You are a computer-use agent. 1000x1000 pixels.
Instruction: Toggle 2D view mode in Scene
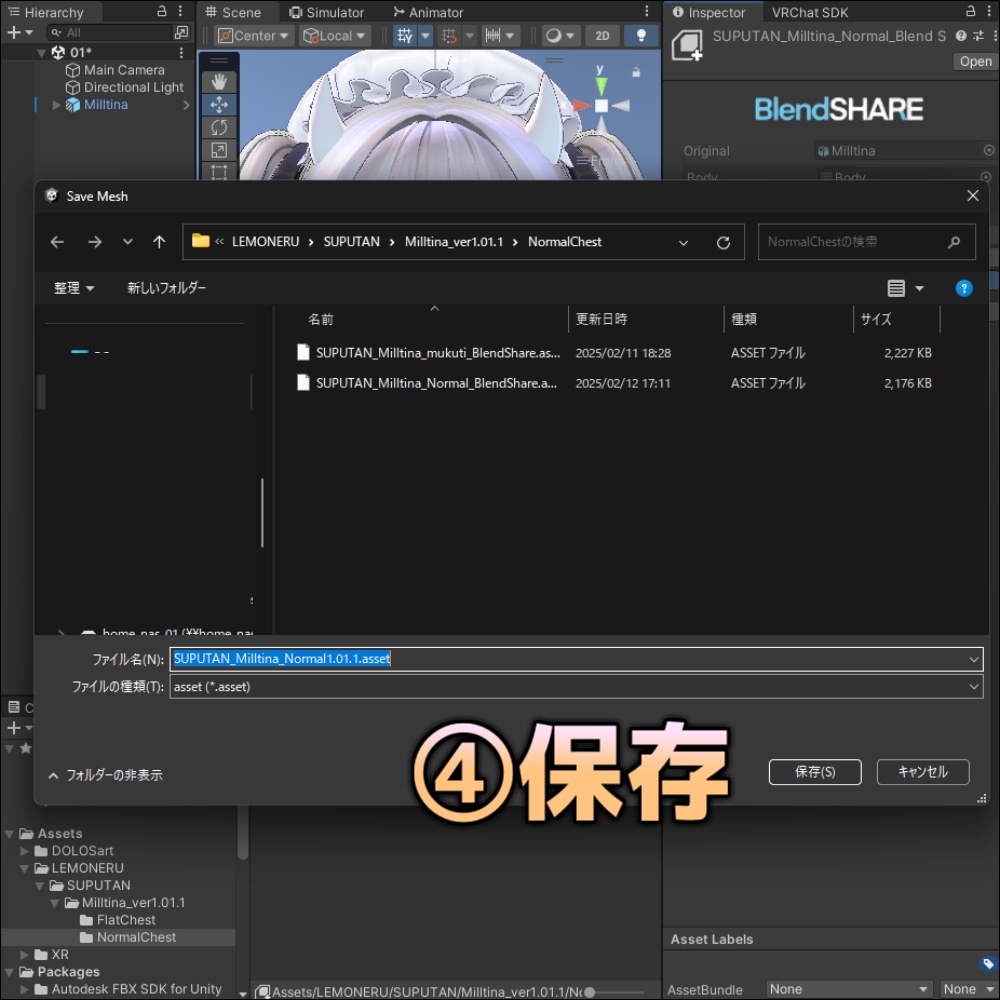coord(602,36)
